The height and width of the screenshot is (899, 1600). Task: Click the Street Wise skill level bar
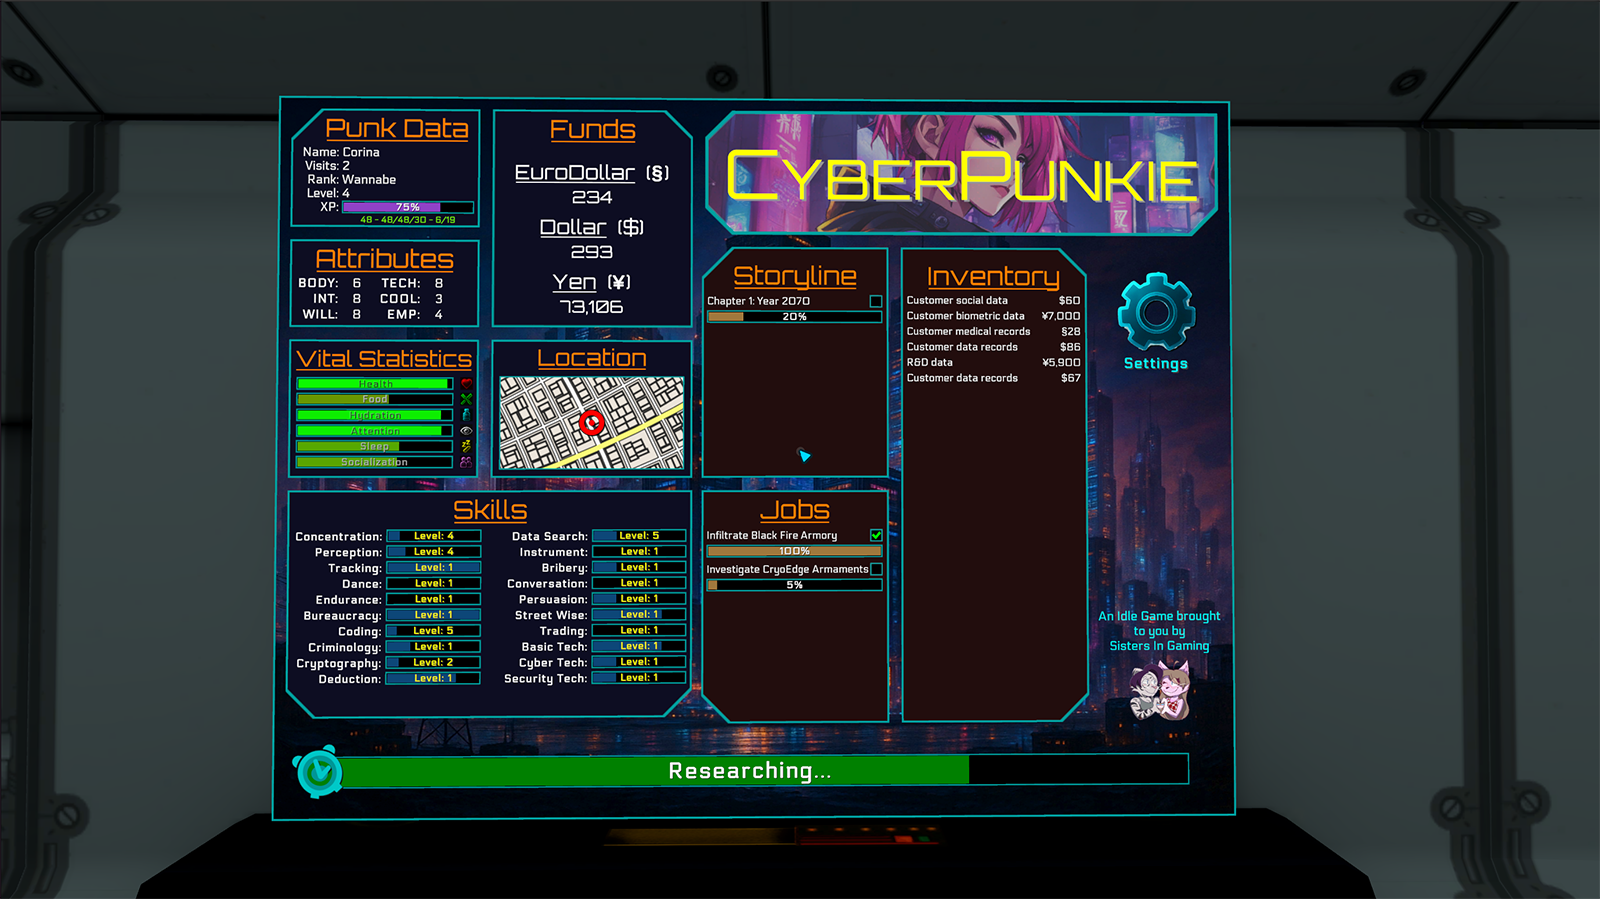coord(639,615)
